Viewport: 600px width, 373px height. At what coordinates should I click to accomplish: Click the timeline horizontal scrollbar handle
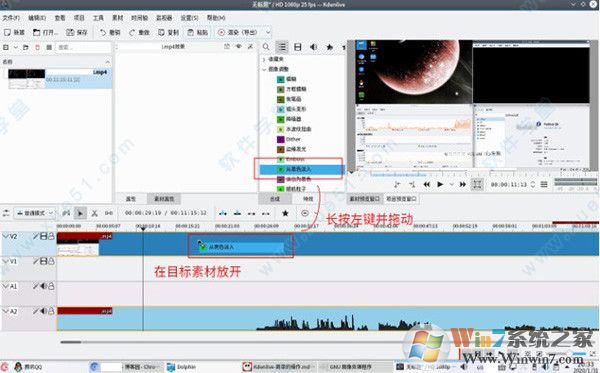click(x=71, y=342)
